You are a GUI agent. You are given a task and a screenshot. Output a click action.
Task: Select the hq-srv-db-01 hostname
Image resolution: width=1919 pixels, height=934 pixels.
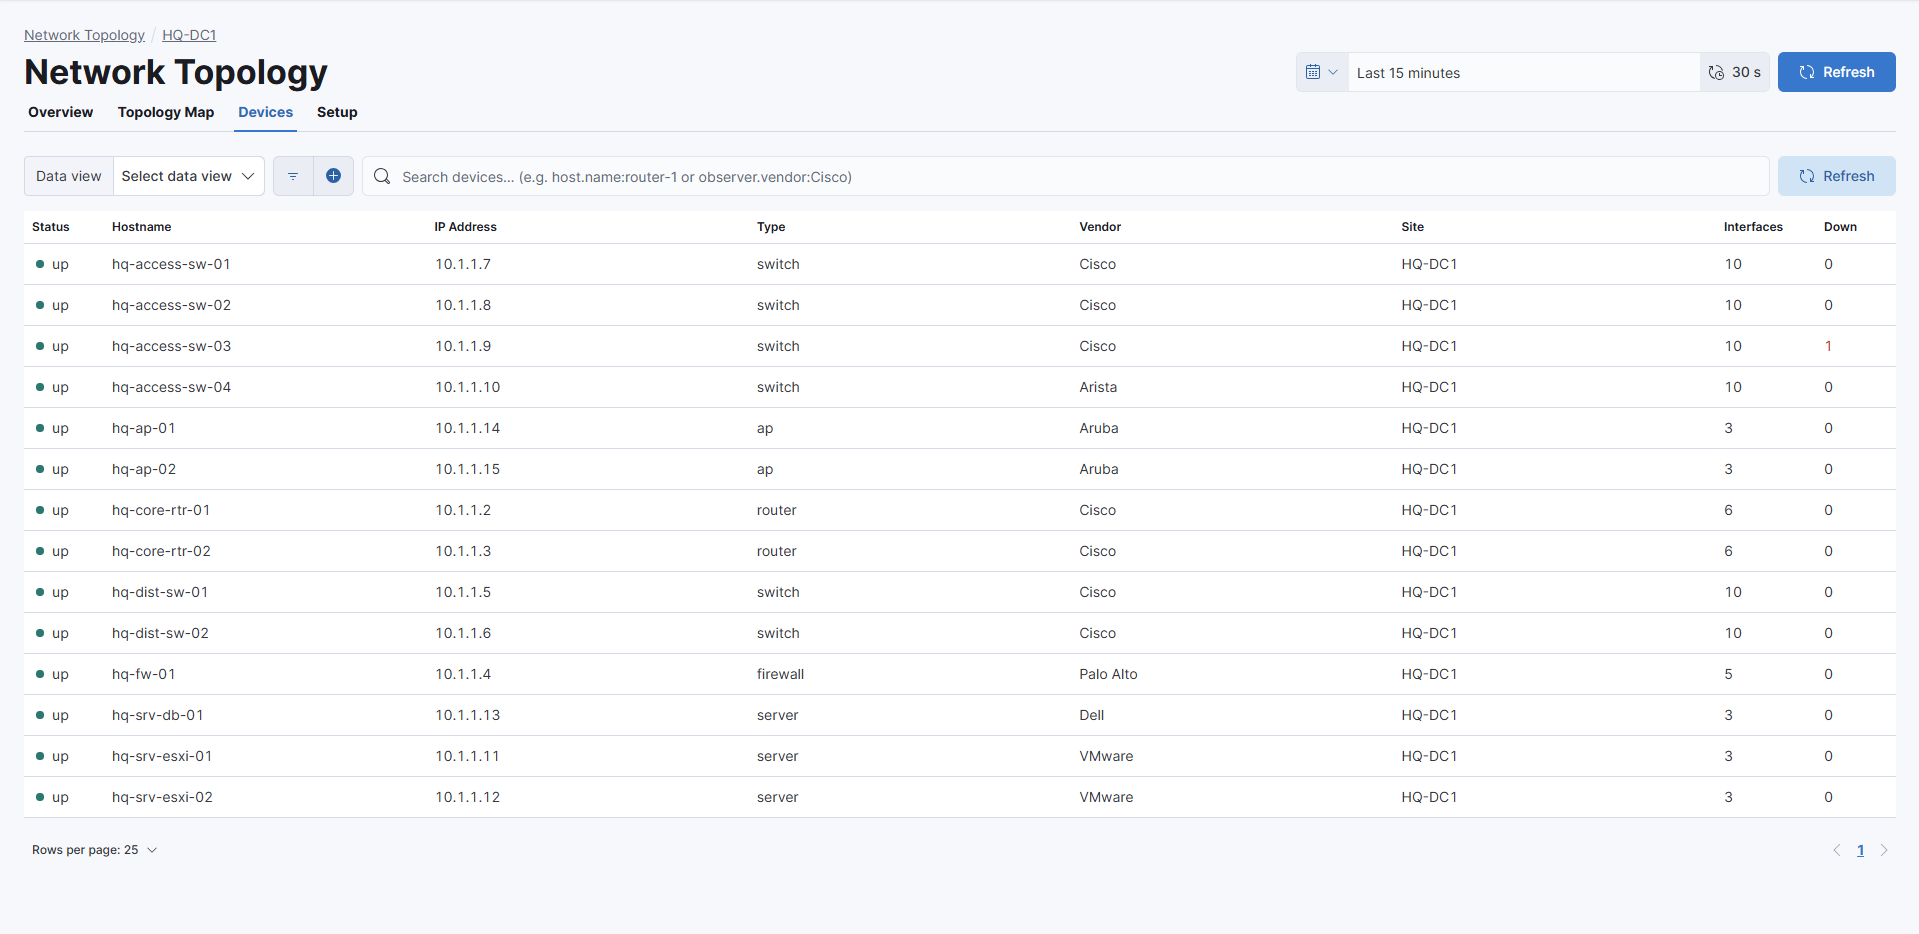[x=158, y=715]
